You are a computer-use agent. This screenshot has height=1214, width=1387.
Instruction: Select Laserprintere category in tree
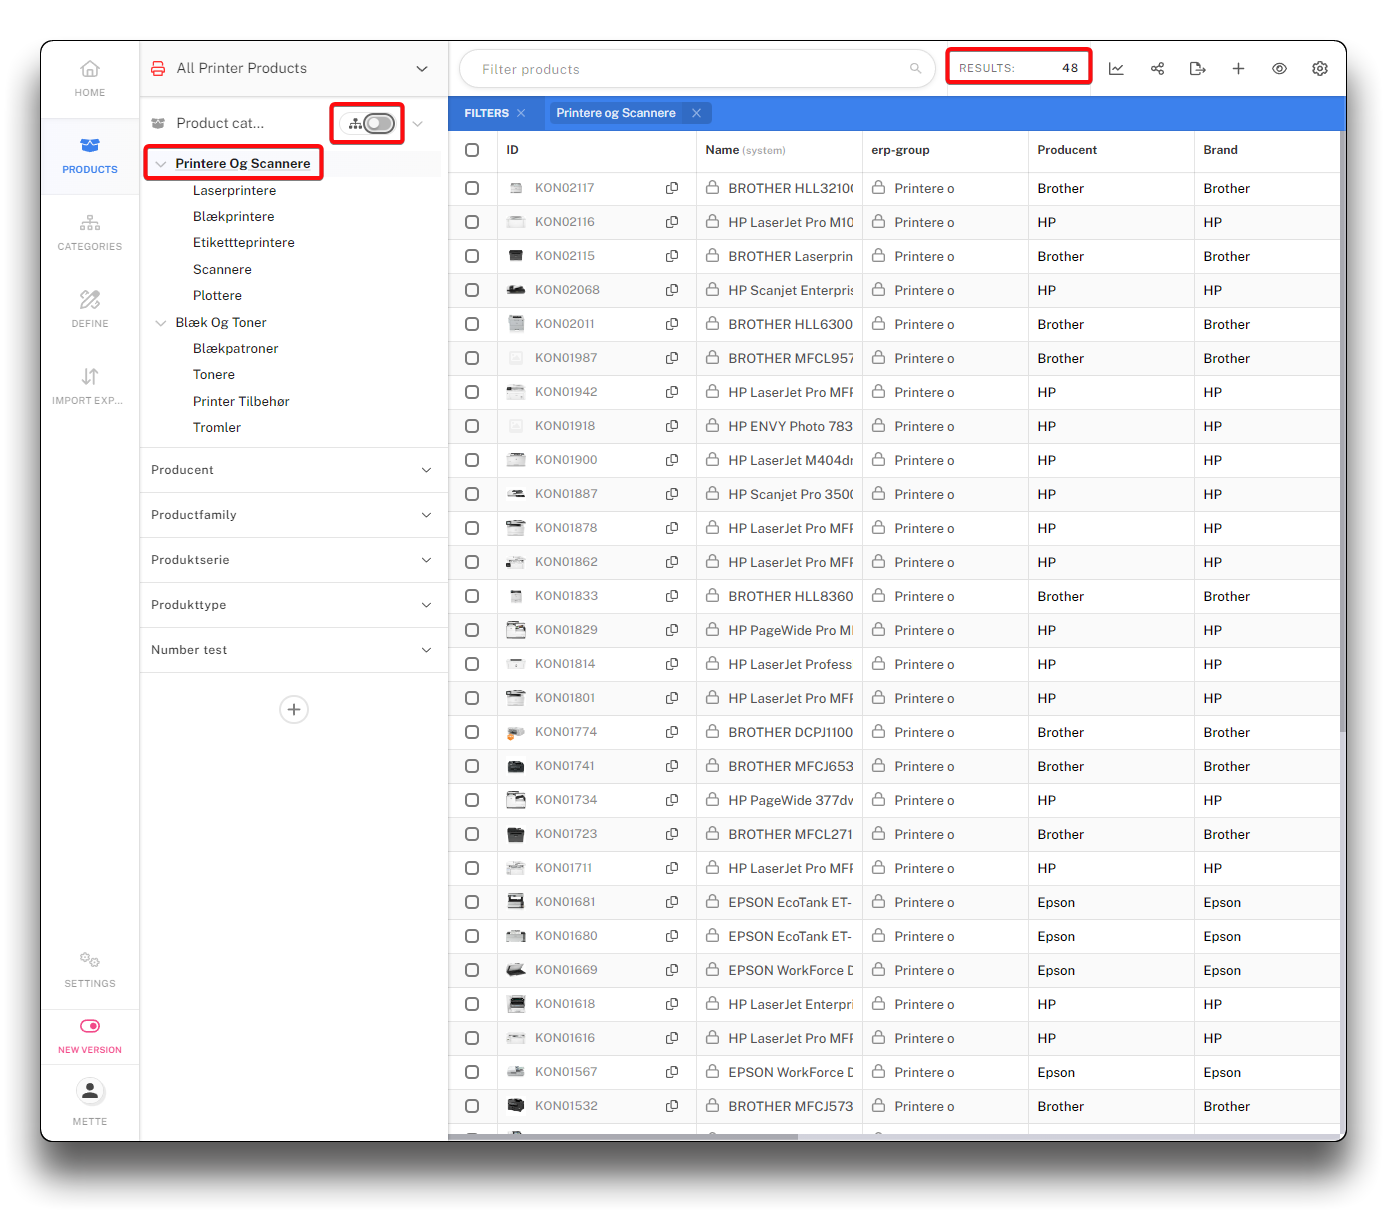pyautogui.click(x=234, y=191)
